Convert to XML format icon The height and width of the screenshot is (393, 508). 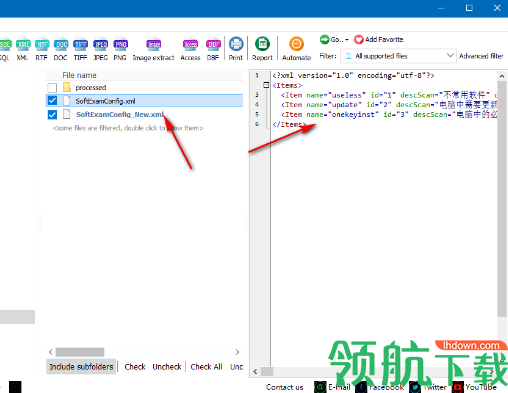point(23,48)
